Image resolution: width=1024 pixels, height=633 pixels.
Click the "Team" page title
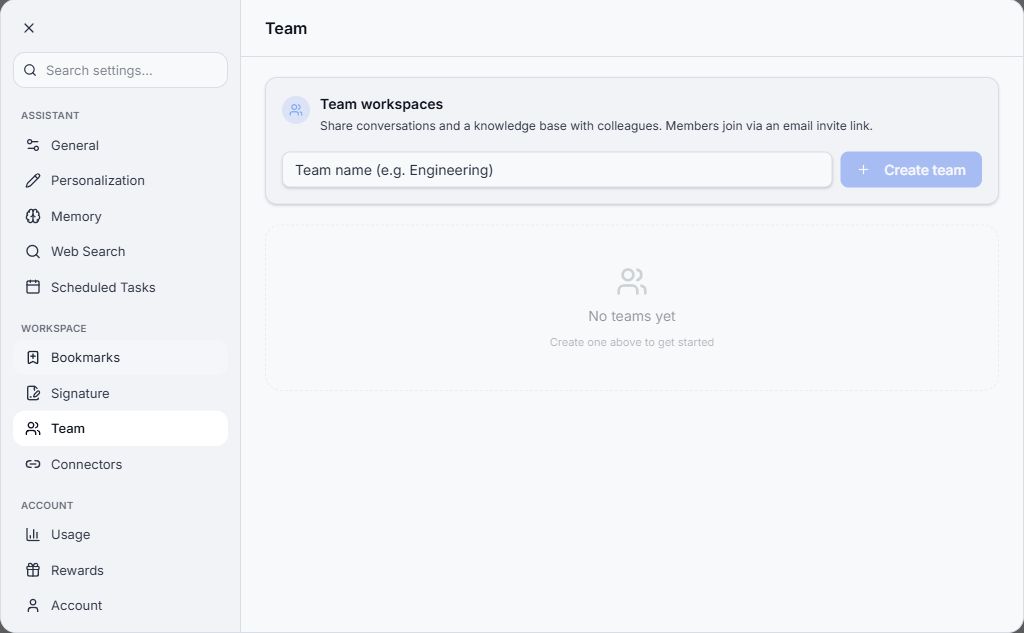click(286, 28)
